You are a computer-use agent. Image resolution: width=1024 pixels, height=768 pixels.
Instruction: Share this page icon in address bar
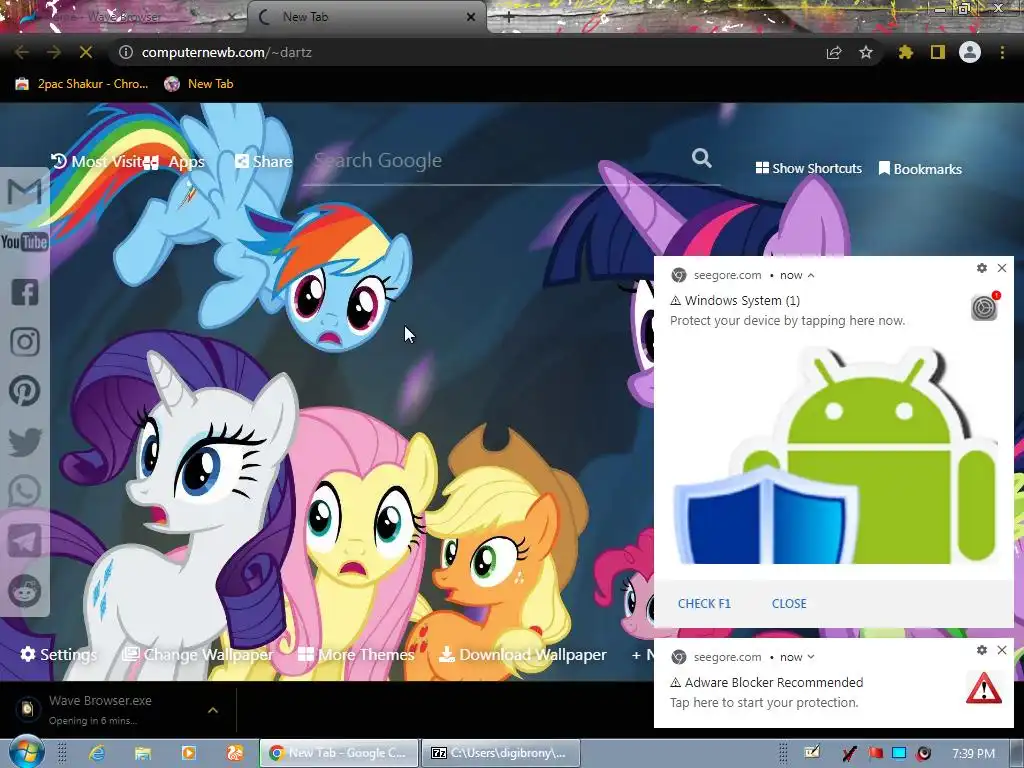pyautogui.click(x=833, y=52)
